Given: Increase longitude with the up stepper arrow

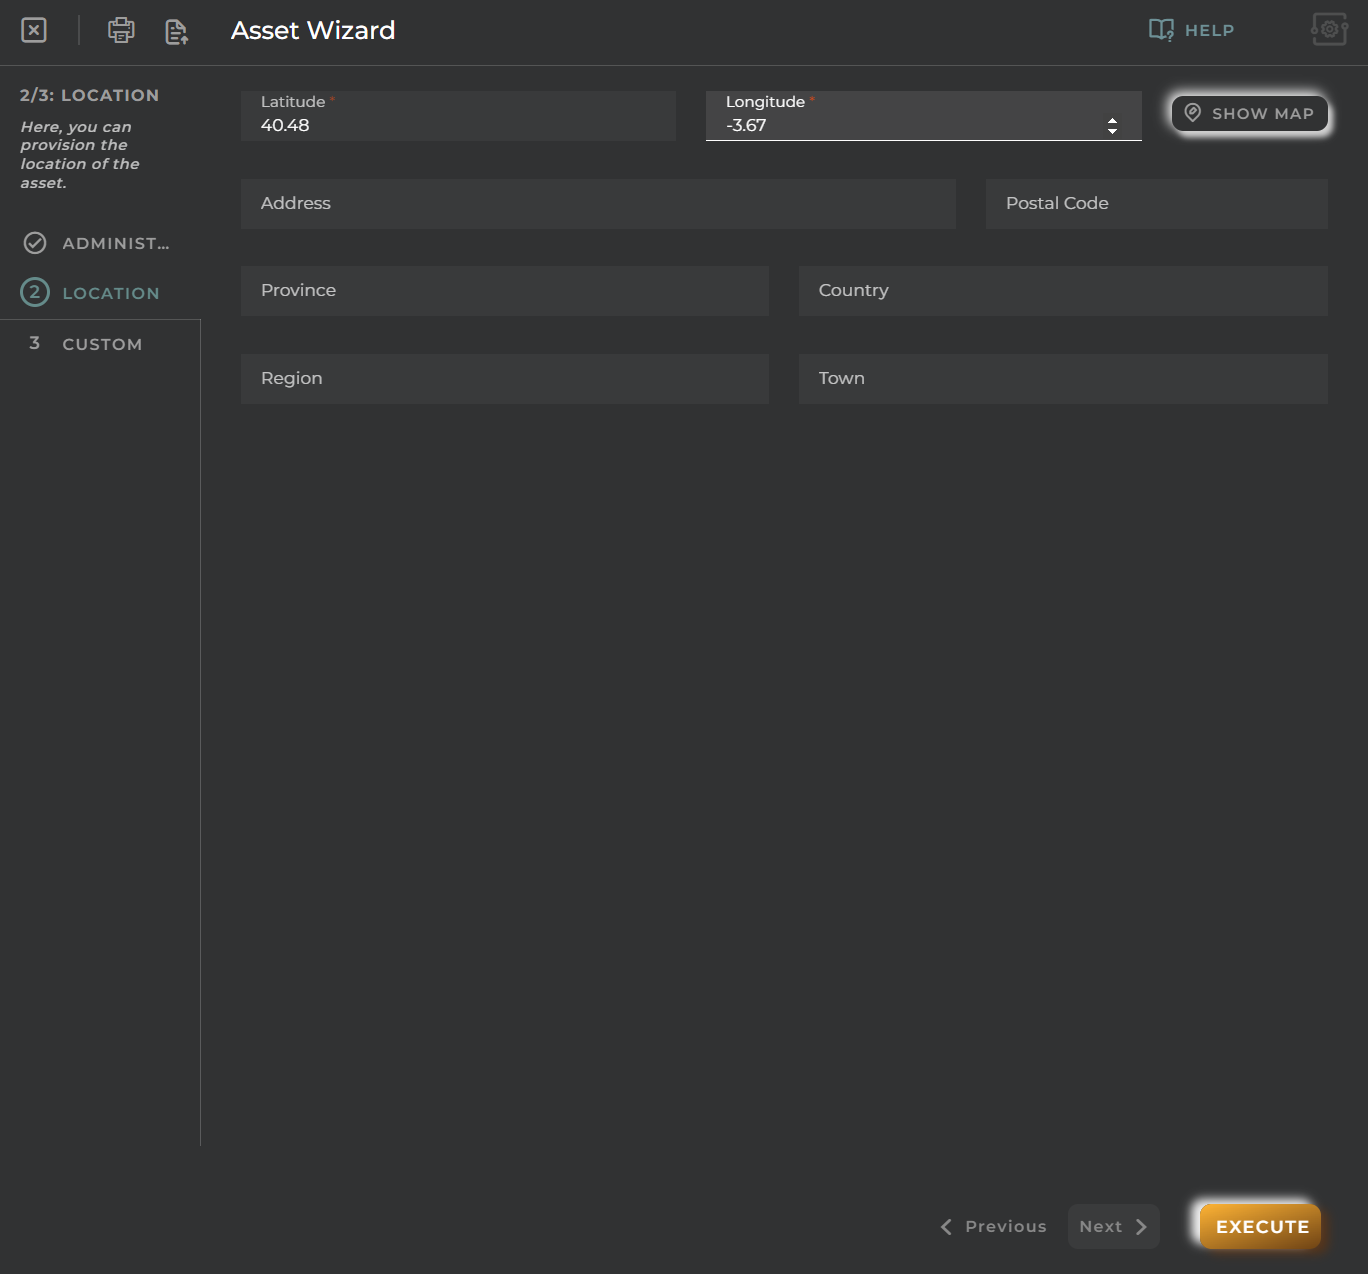Looking at the screenshot, I should pyautogui.click(x=1112, y=120).
